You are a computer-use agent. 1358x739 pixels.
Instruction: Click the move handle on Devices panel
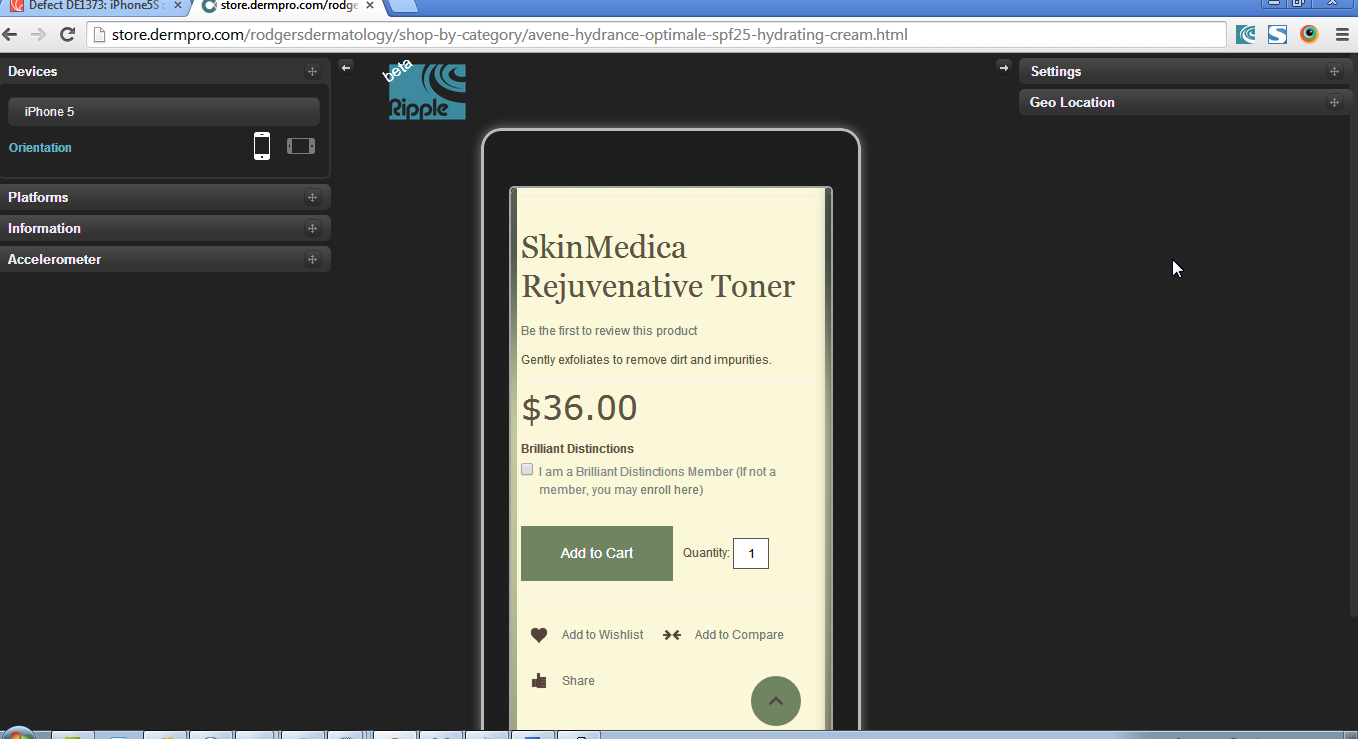312,71
